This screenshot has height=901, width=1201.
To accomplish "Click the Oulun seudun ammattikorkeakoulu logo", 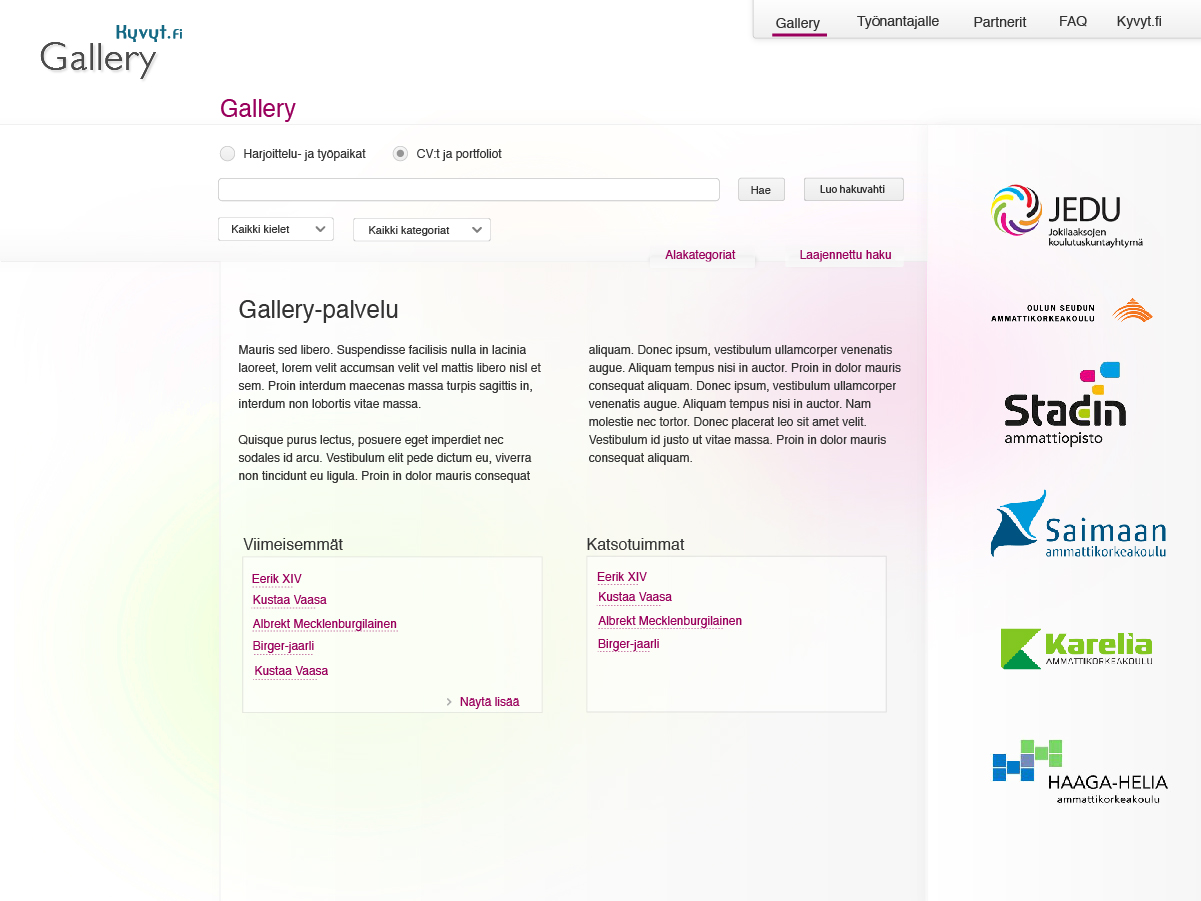I will pos(1071,311).
